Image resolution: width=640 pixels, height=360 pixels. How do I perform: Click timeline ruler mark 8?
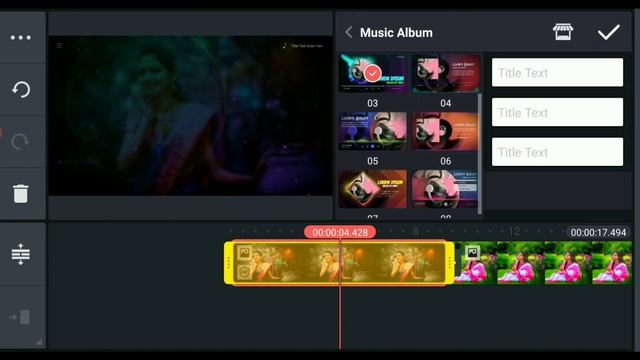click(416, 231)
